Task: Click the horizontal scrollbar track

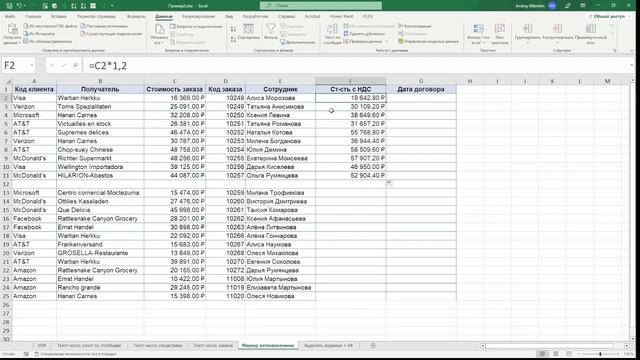Action: click(x=554, y=346)
